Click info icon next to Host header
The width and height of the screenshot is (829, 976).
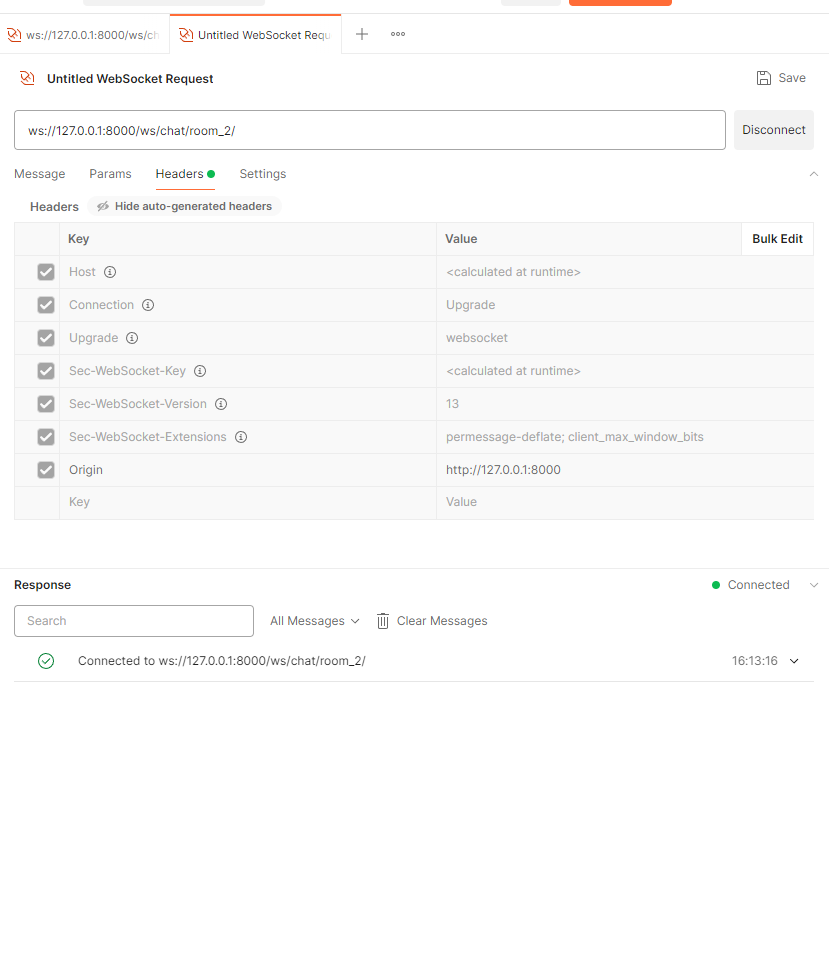click(110, 272)
